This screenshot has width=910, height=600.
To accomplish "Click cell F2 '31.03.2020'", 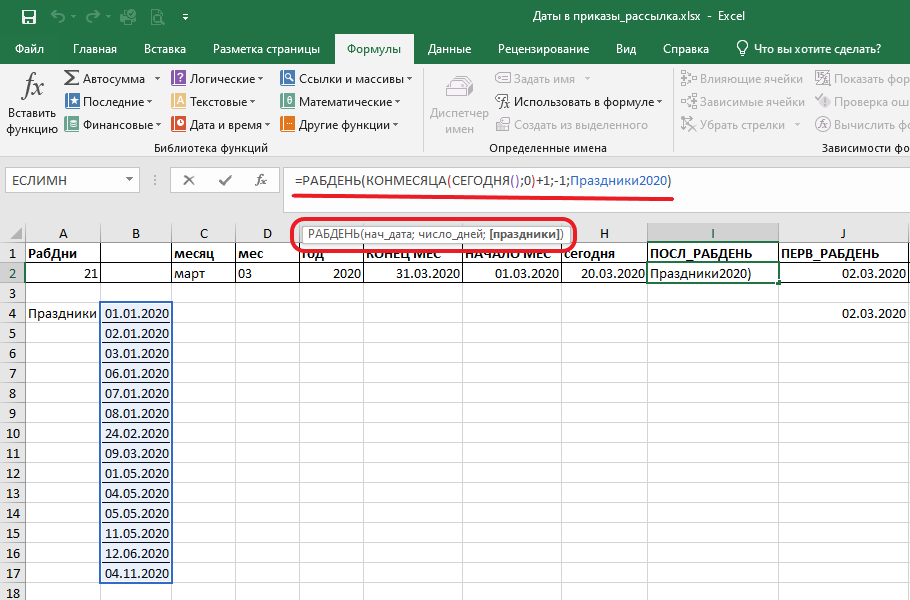I will [x=413, y=273].
